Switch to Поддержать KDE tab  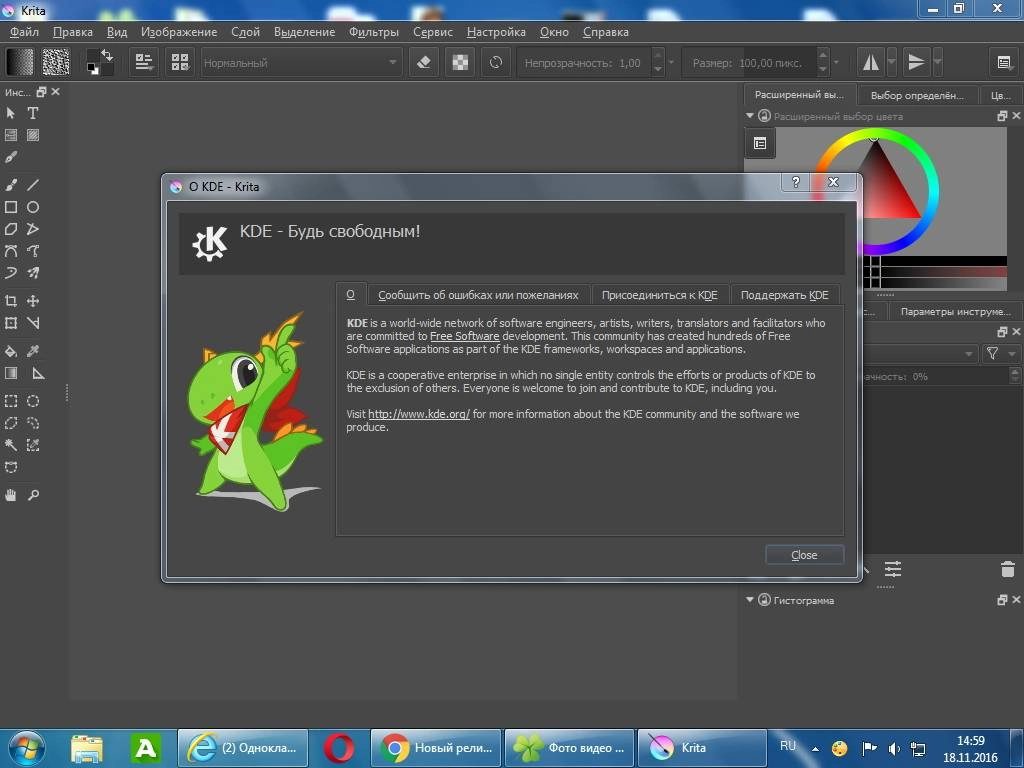coord(784,295)
